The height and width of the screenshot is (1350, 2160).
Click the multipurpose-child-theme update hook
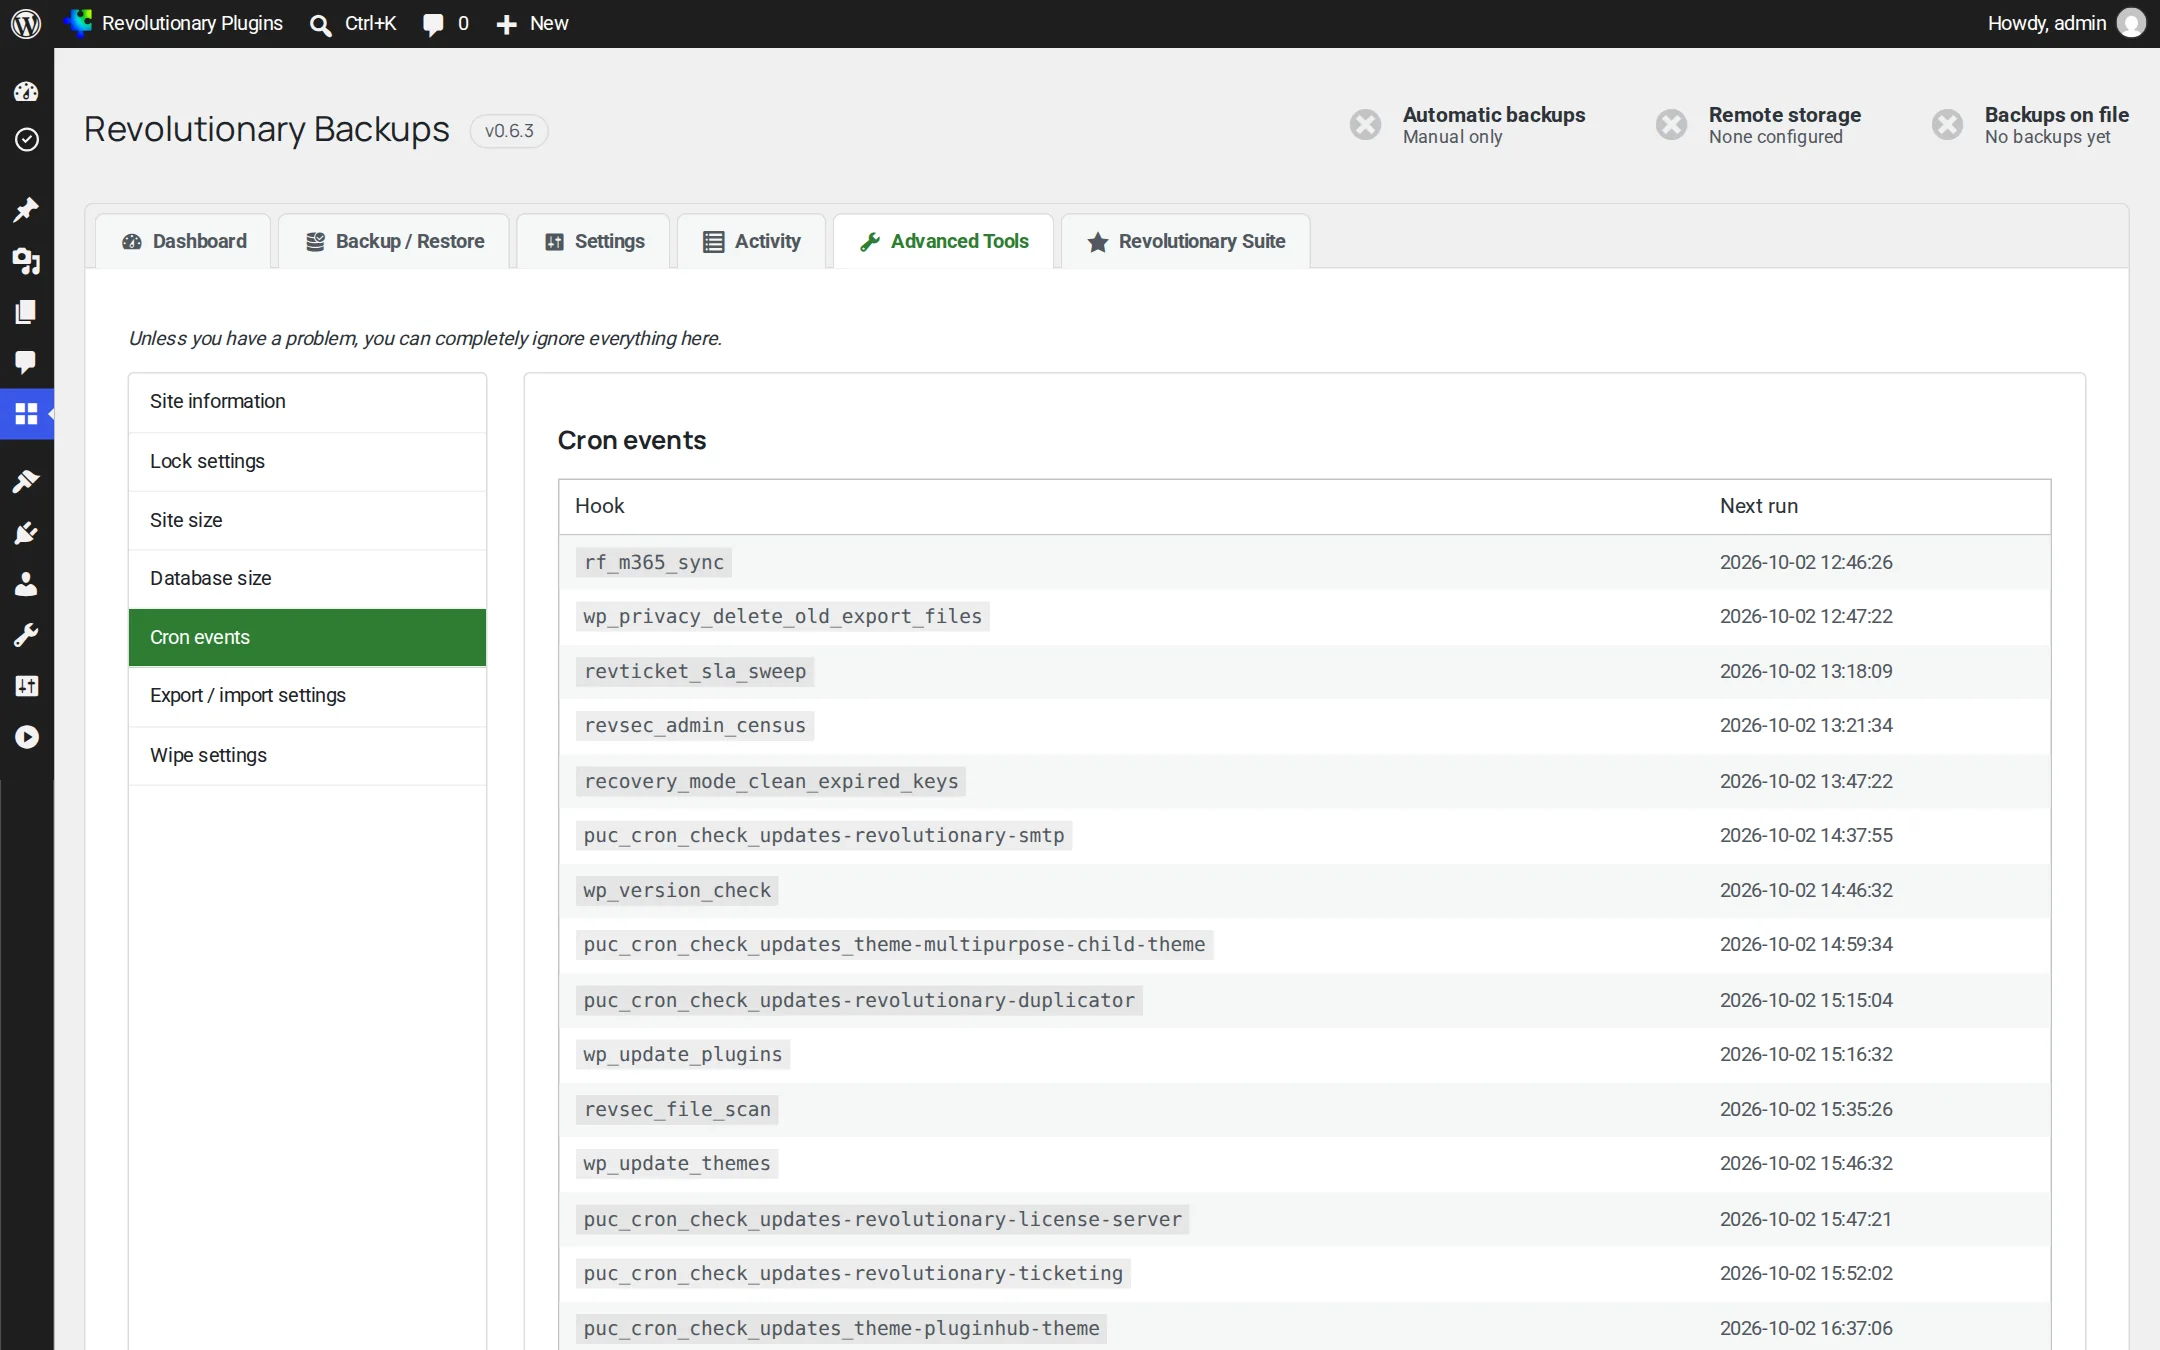(x=895, y=944)
